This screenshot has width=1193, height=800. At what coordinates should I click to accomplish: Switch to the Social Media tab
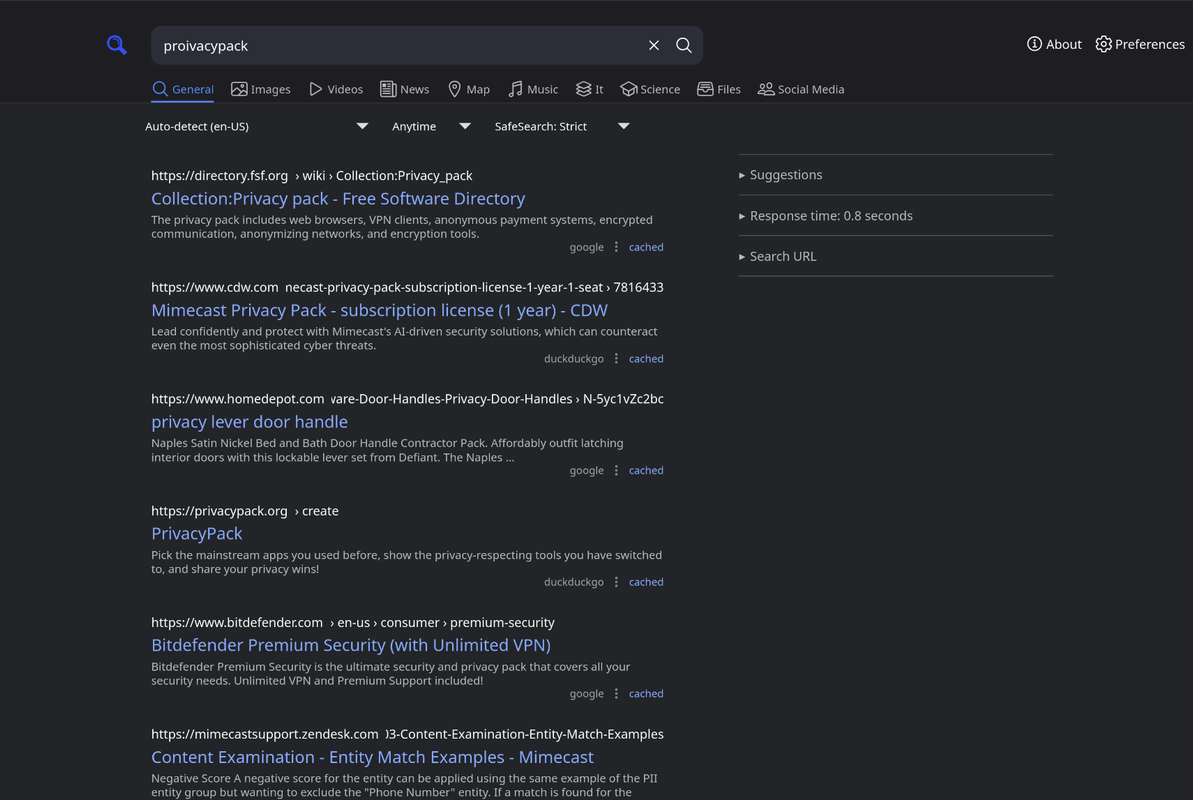(x=800, y=89)
